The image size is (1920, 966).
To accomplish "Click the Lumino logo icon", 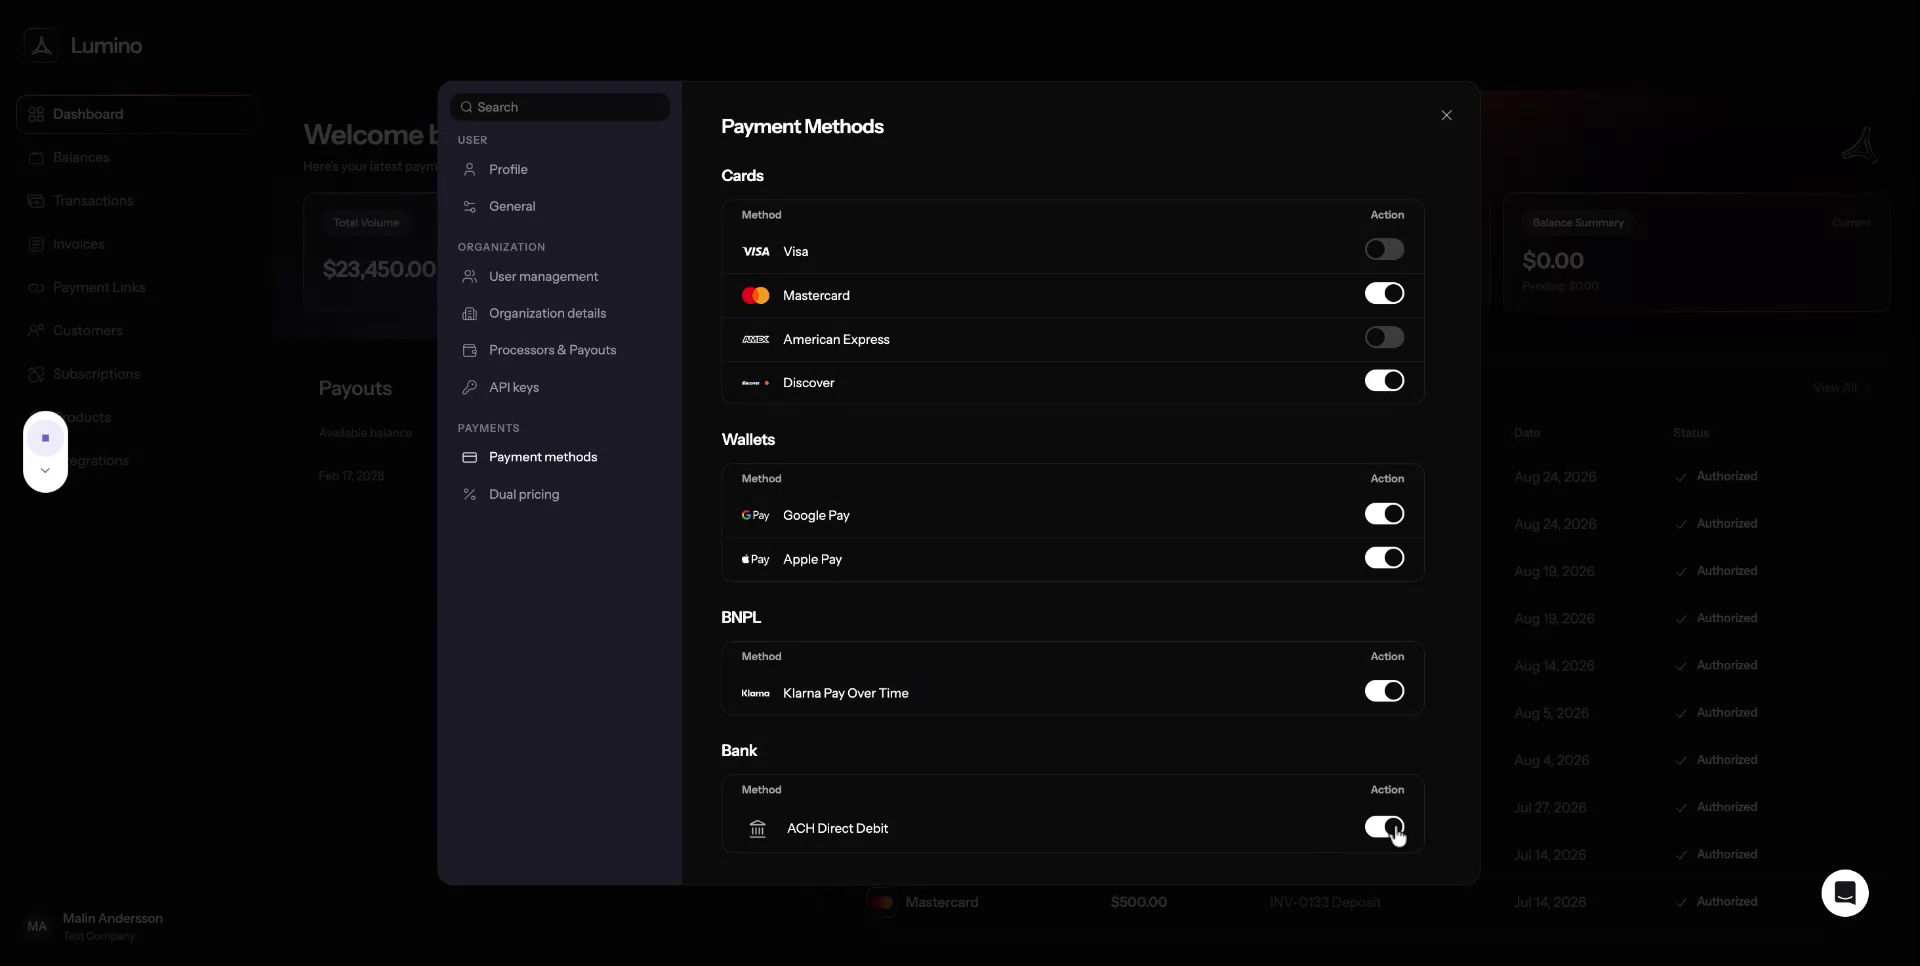I will (x=41, y=45).
